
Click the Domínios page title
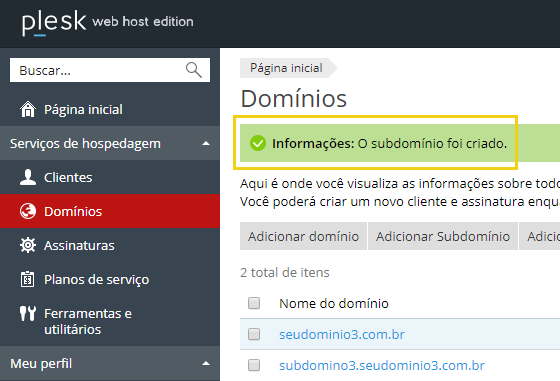click(294, 99)
